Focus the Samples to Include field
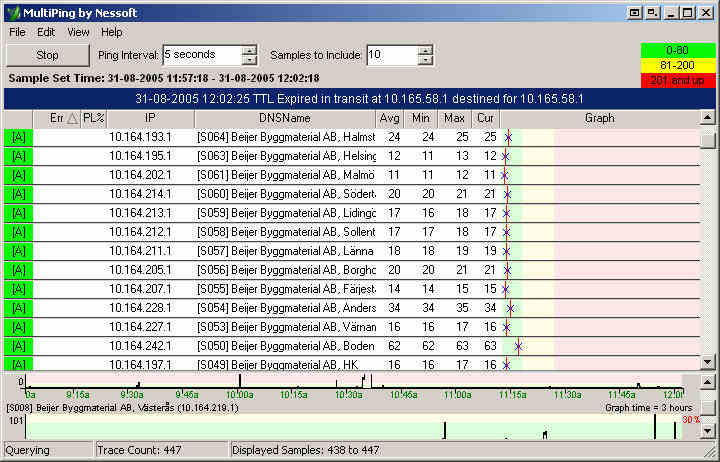The width and height of the screenshot is (720, 462). click(392, 55)
